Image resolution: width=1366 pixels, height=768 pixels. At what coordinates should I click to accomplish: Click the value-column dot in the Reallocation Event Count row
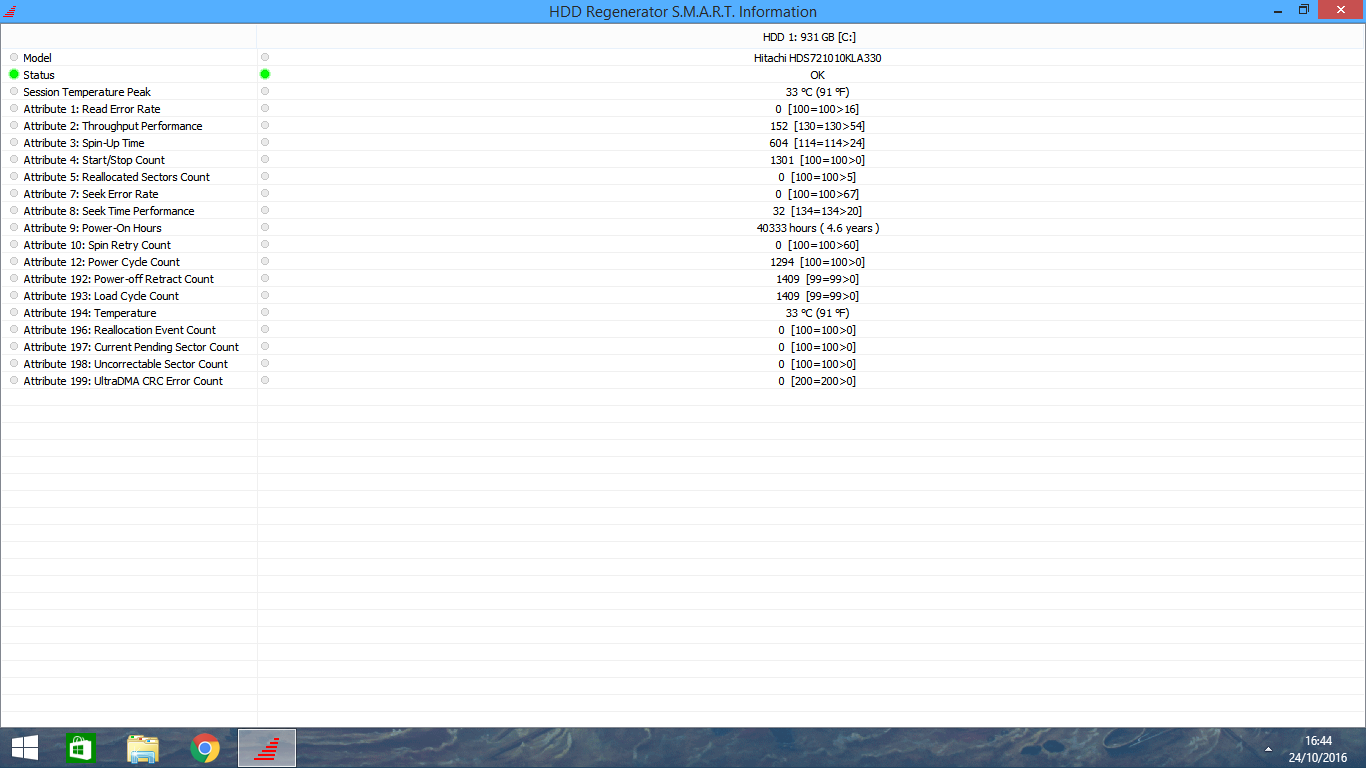point(265,329)
